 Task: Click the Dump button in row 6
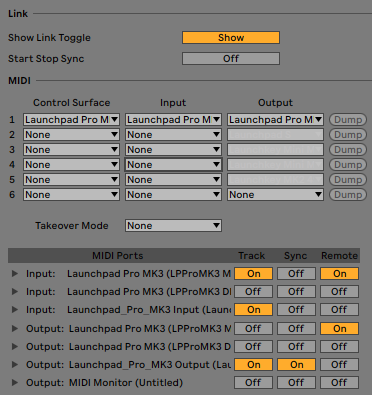348,195
